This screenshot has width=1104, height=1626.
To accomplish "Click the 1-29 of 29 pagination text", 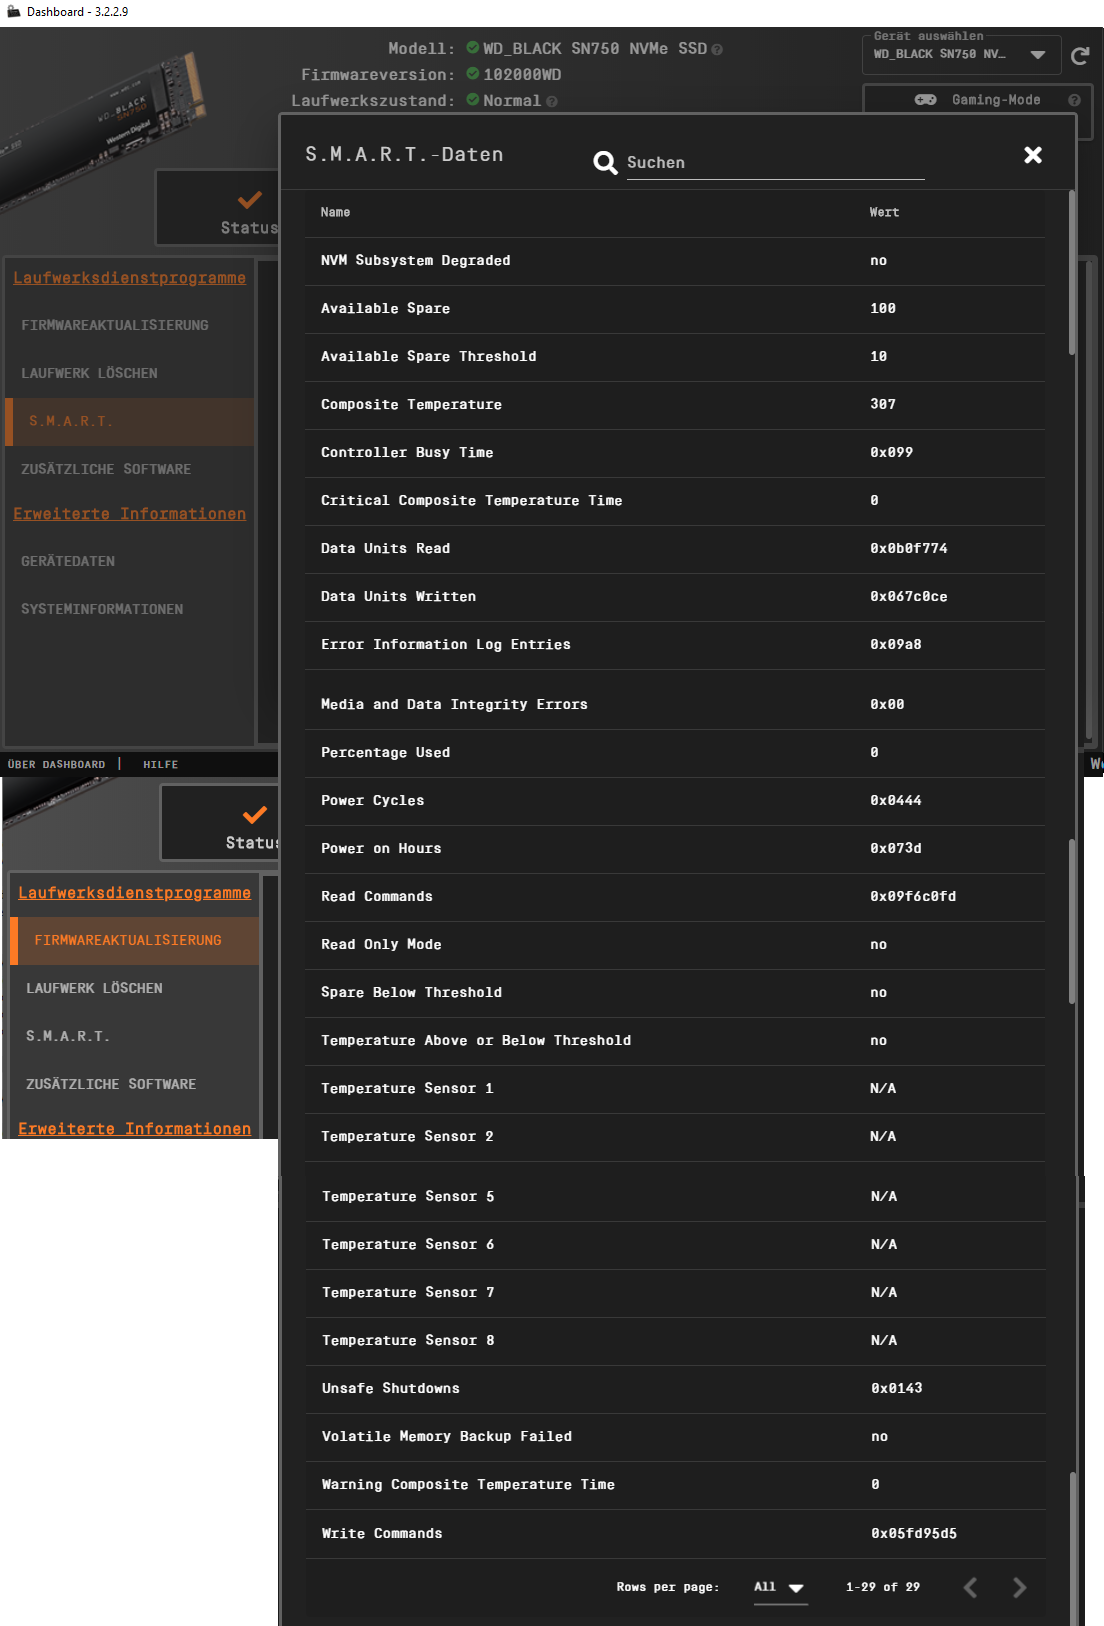I will (x=882, y=1587).
